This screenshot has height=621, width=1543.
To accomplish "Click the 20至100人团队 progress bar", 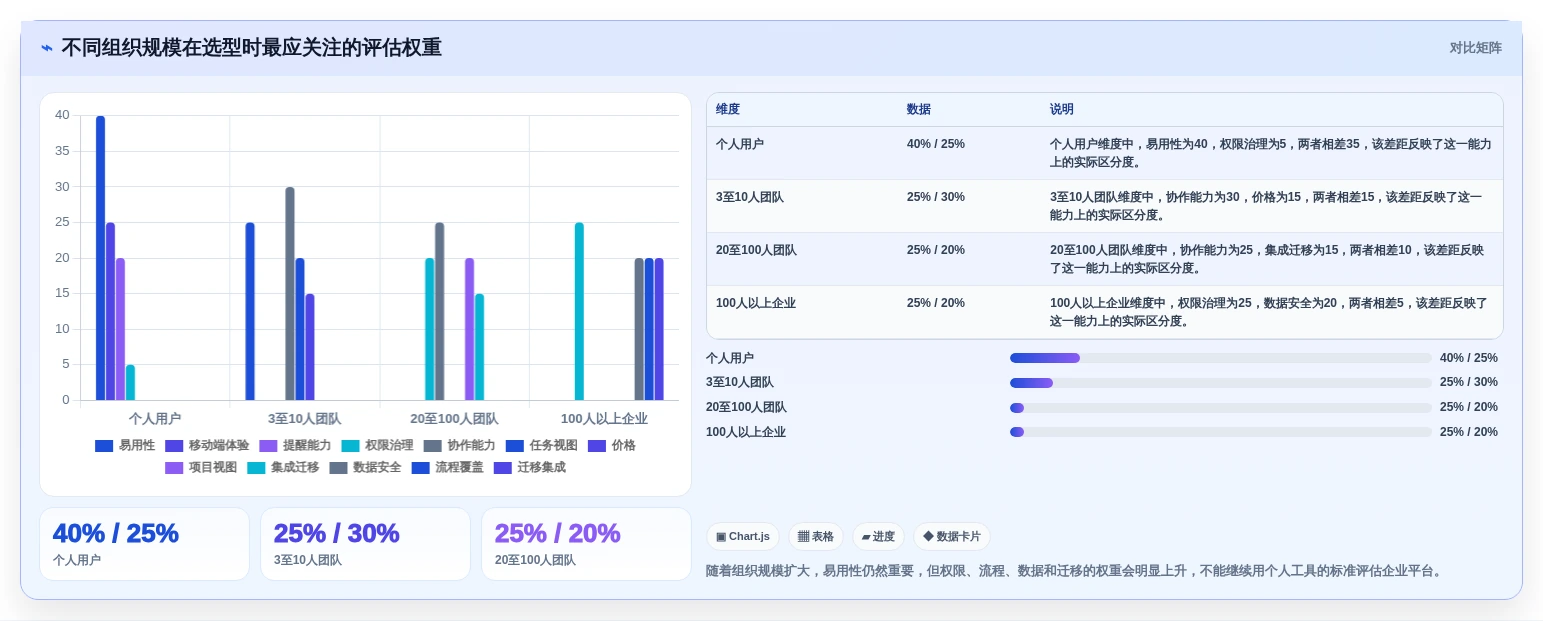I will coord(1221,408).
